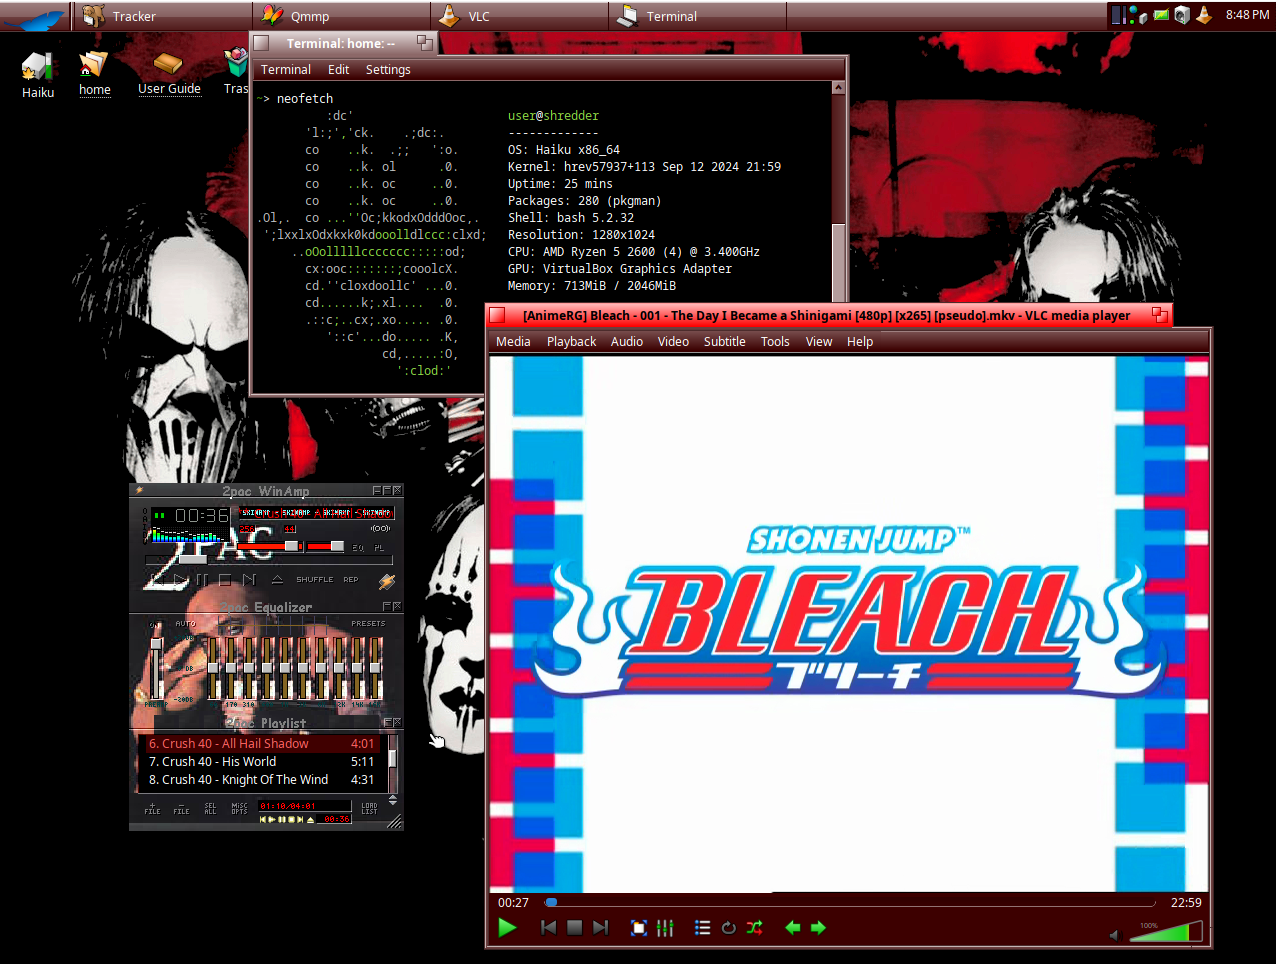Image resolution: width=1276 pixels, height=964 pixels.
Task: Toggle the Winamp EQ window button
Action: pos(358,548)
